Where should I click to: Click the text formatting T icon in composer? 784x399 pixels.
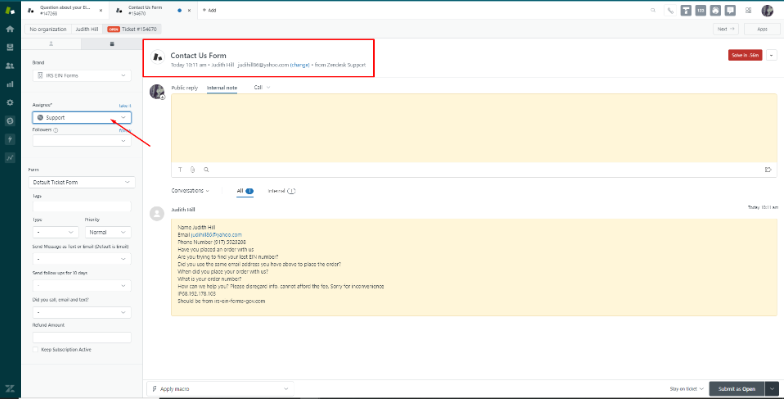(180, 170)
